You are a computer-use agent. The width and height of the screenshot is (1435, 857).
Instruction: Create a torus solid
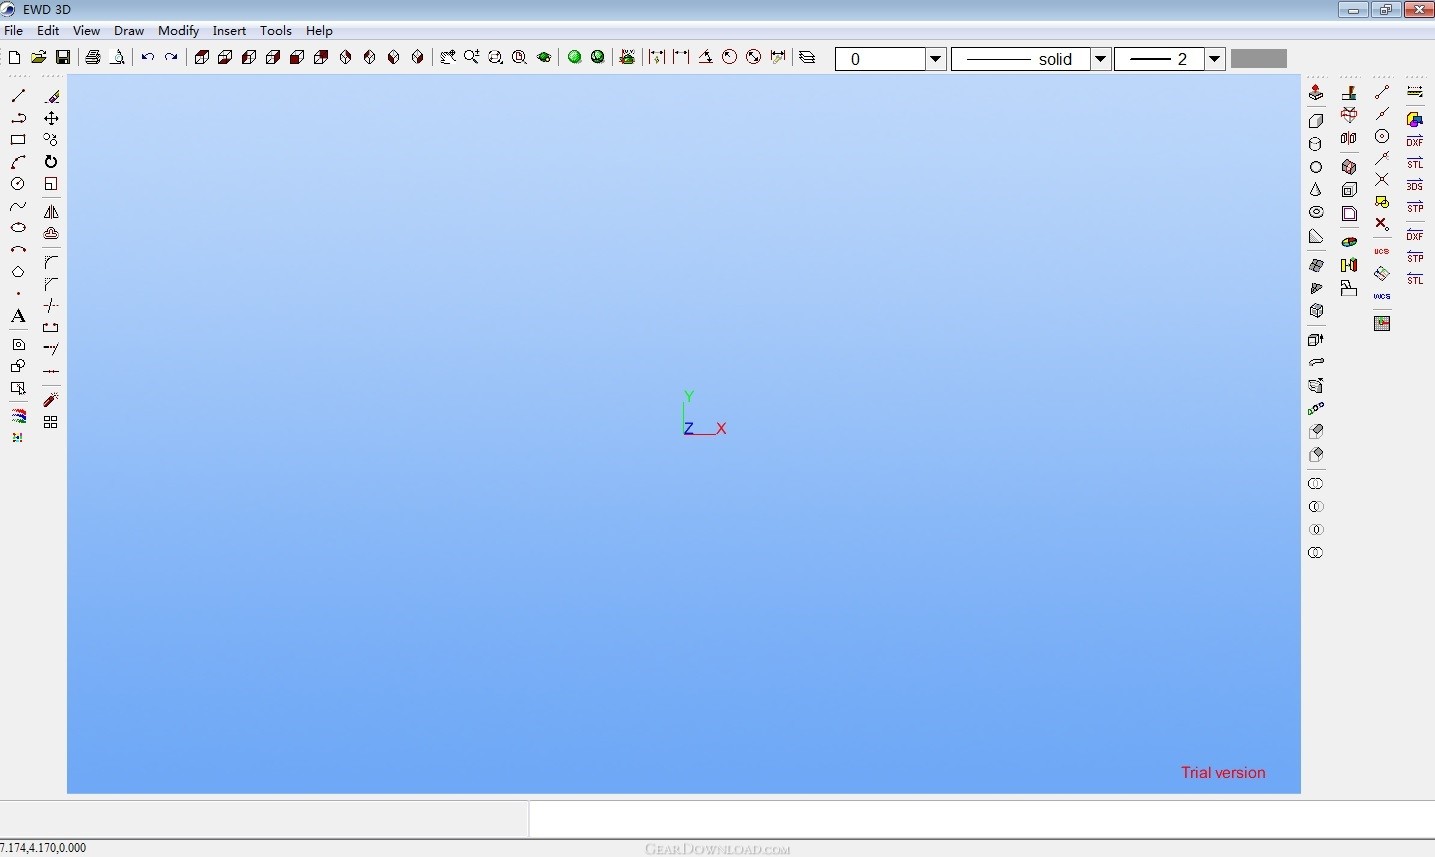tap(1316, 212)
